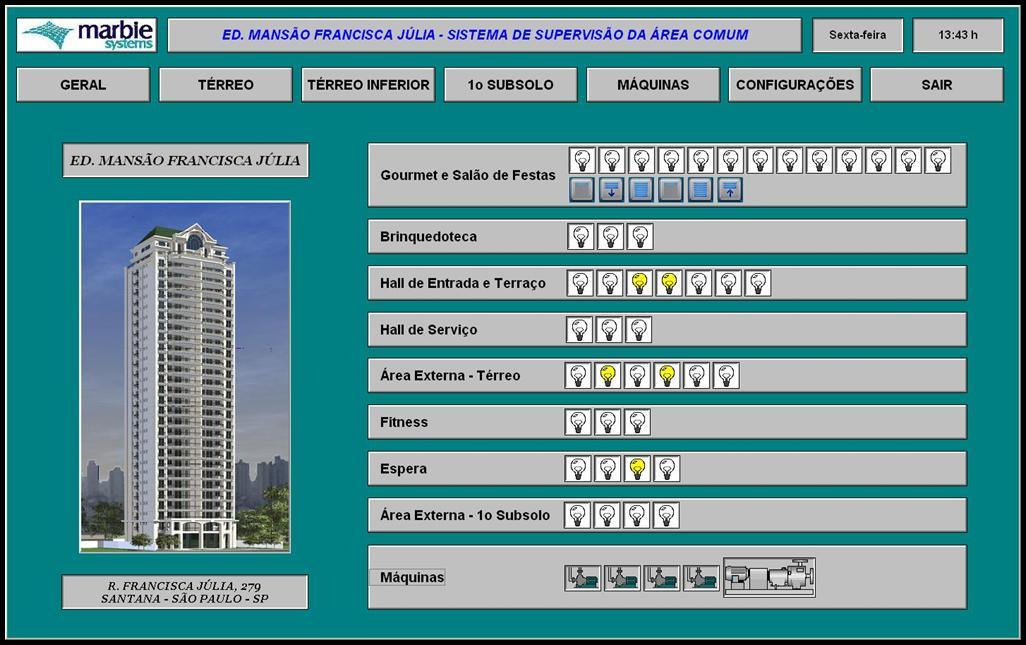Switch on first Fitness lamp
This screenshot has width=1026, height=645.
pyautogui.click(x=578, y=423)
